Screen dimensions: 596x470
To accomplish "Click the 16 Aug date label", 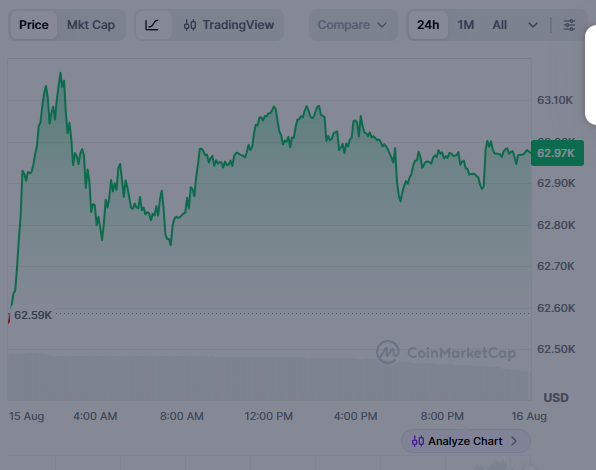I will point(529,416).
